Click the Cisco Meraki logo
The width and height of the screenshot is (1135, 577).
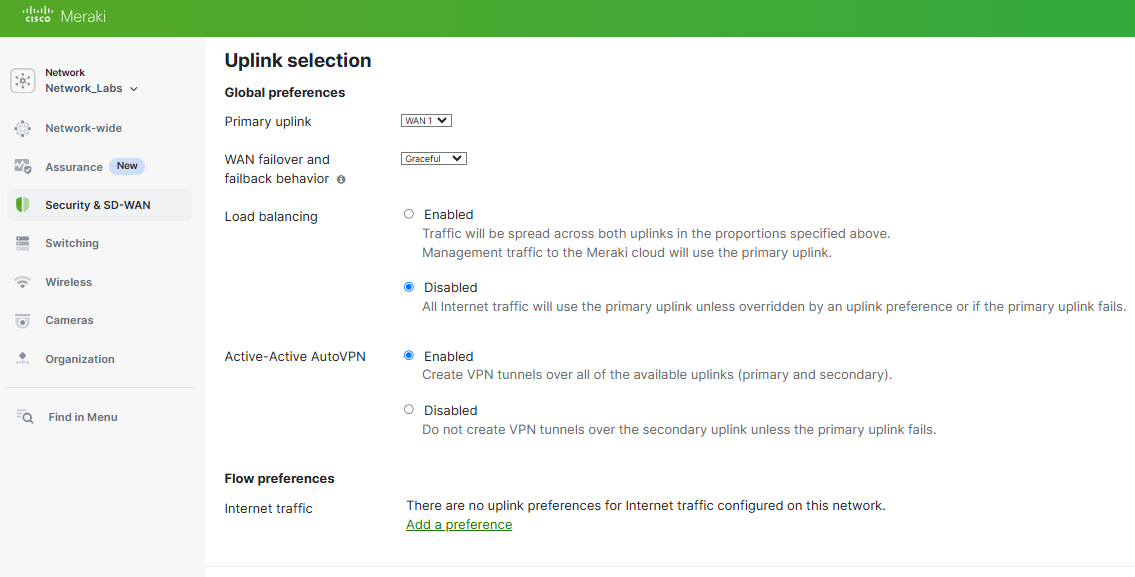coord(64,16)
